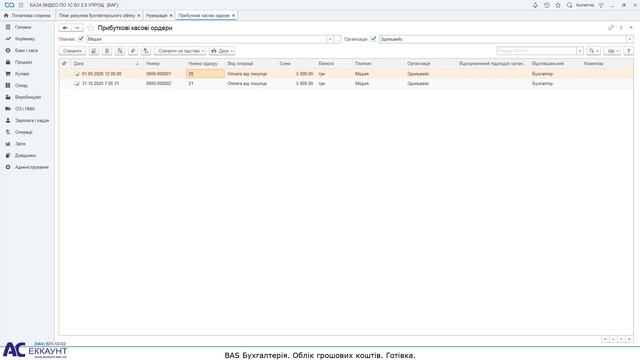Open the magnifier search options dropdown
Viewport: 640px width, 360px height.
pyautogui.click(x=593, y=51)
